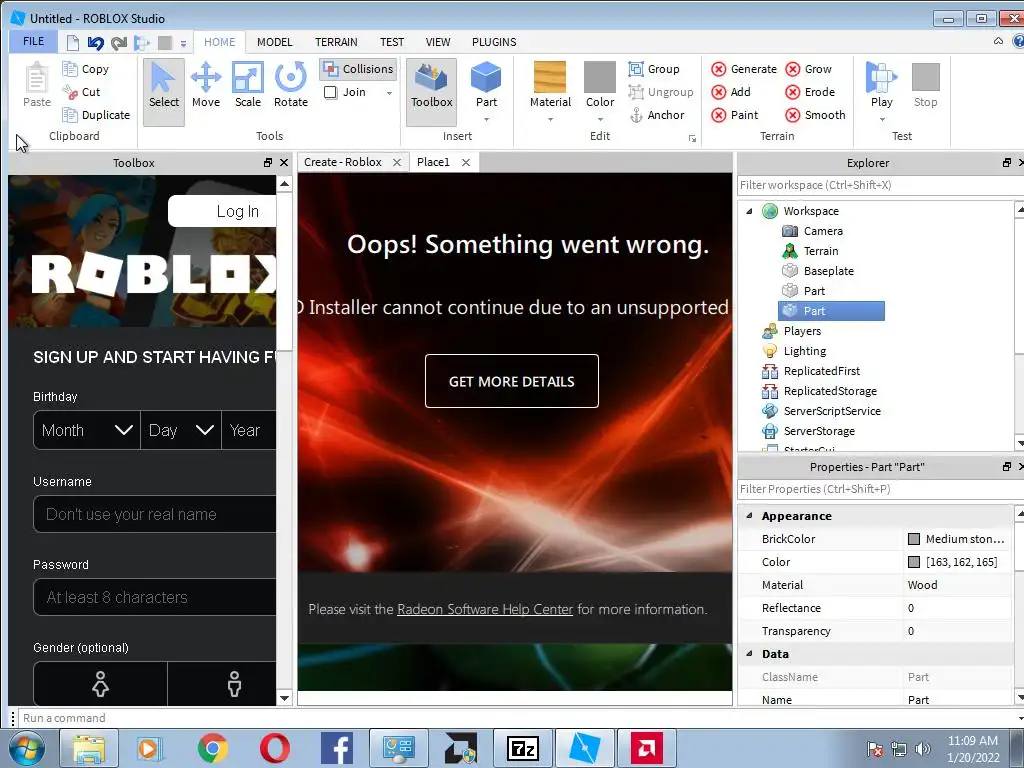The height and width of the screenshot is (768, 1024).
Task: Switch to the TERRAIN ribbon tab
Action: pyautogui.click(x=336, y=42)
